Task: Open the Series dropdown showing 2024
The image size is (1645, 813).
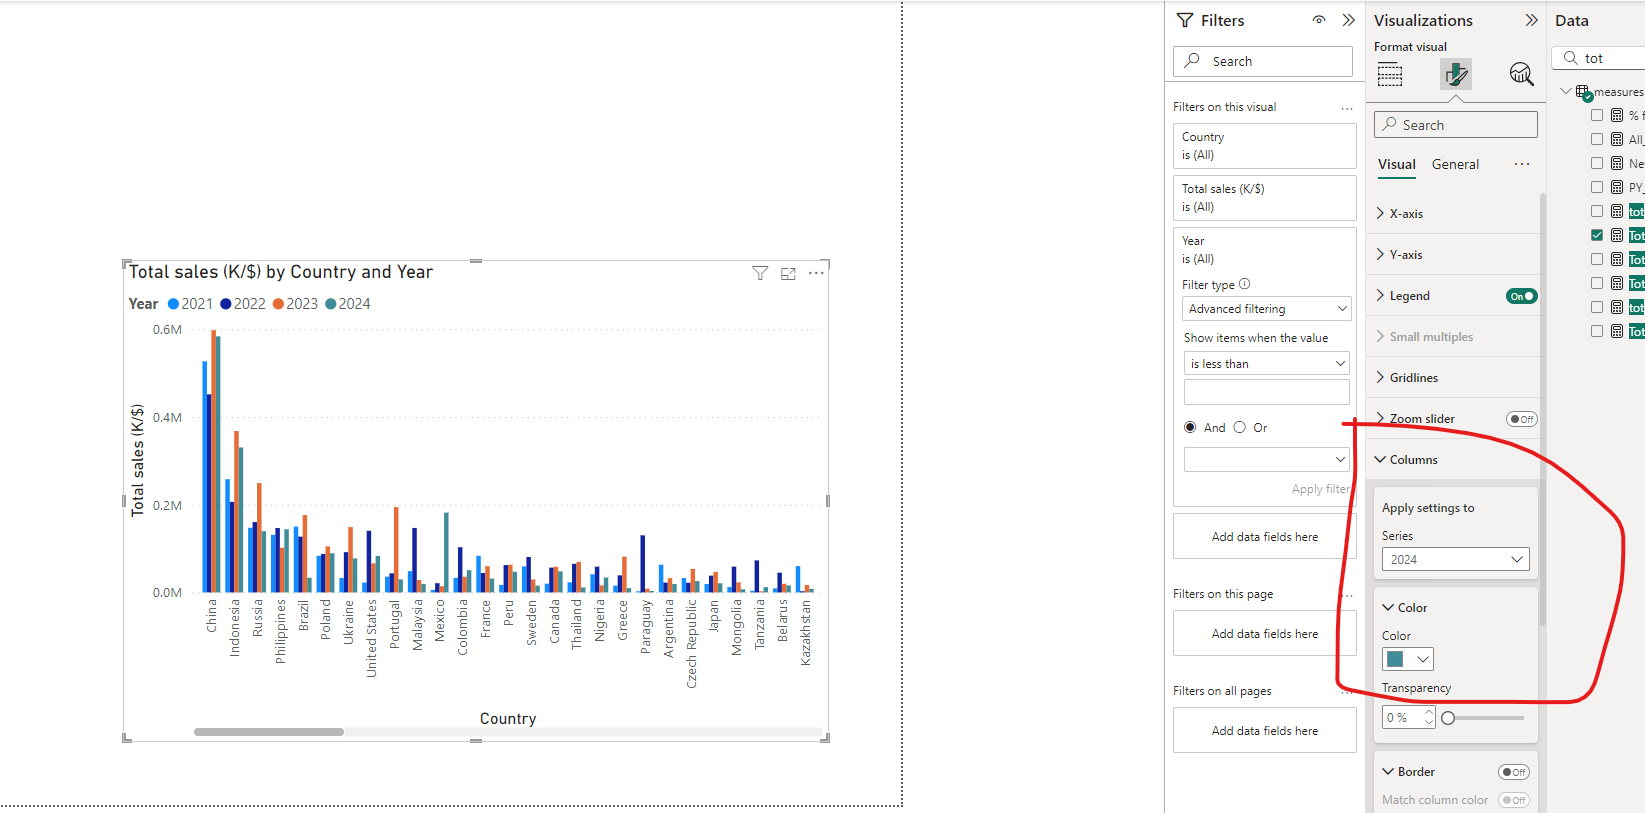Action: coord(1456,559)
